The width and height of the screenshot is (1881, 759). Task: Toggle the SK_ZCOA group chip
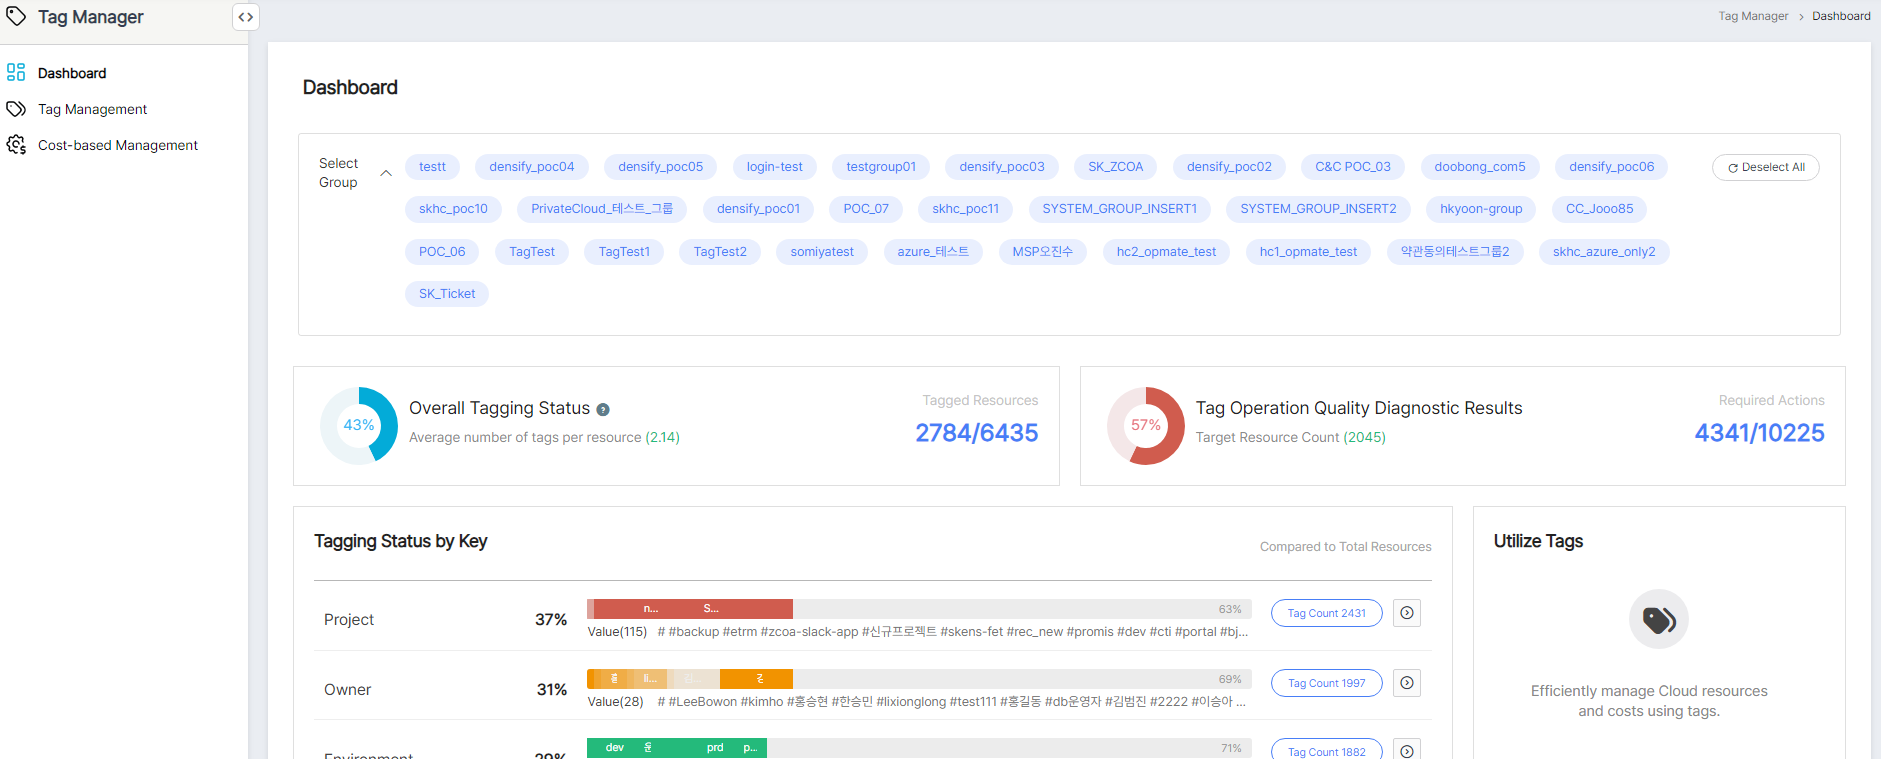coord(1116,167)
